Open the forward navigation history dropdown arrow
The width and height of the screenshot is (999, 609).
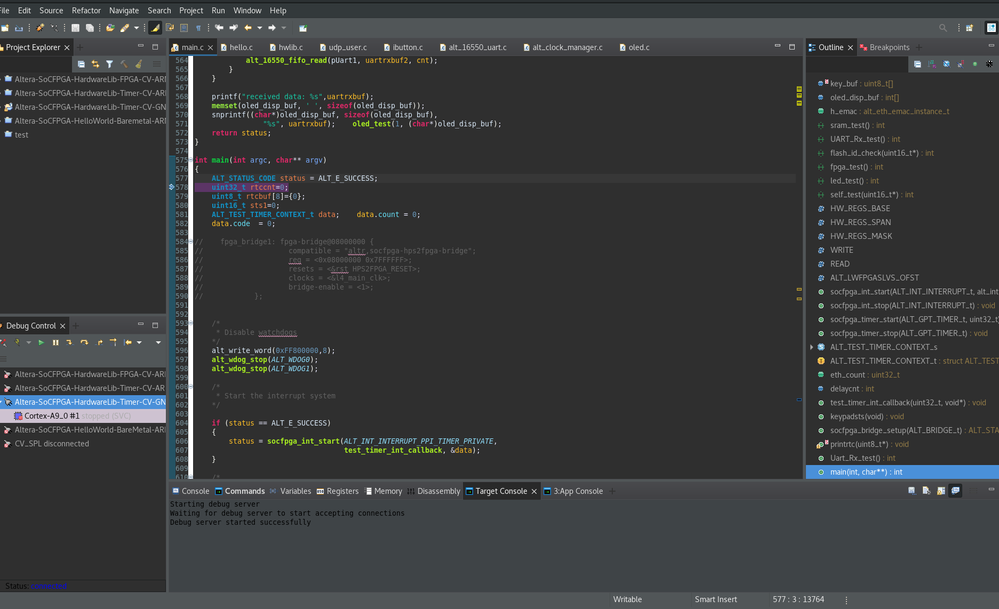tap(284, 28)
